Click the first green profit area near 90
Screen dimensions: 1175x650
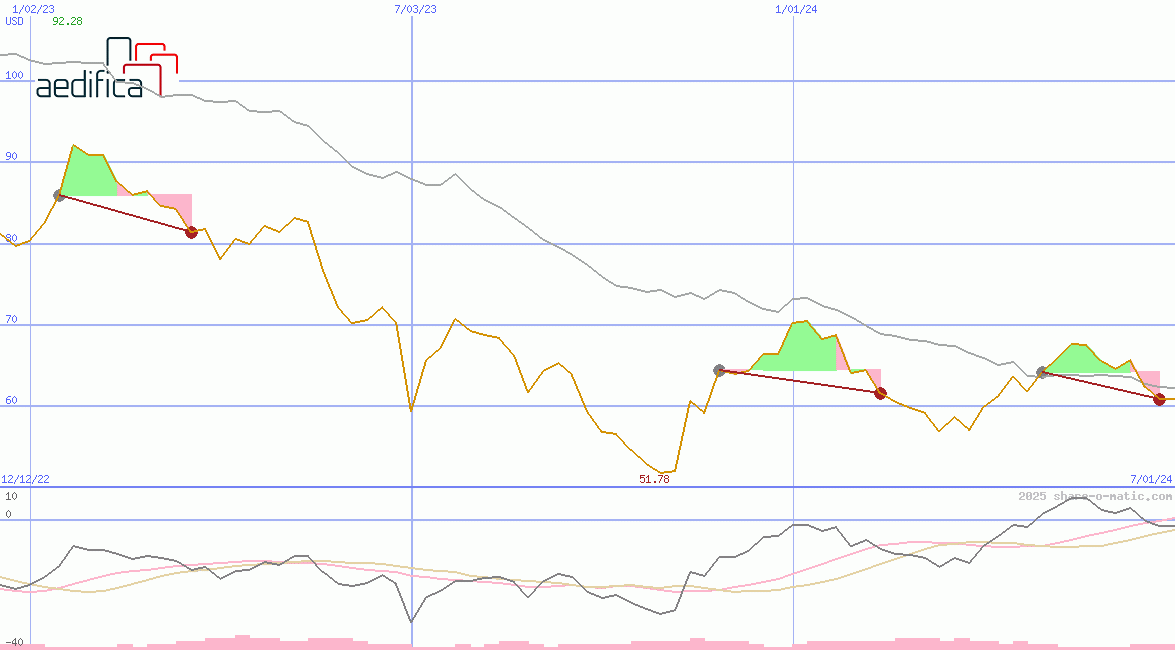87,175
